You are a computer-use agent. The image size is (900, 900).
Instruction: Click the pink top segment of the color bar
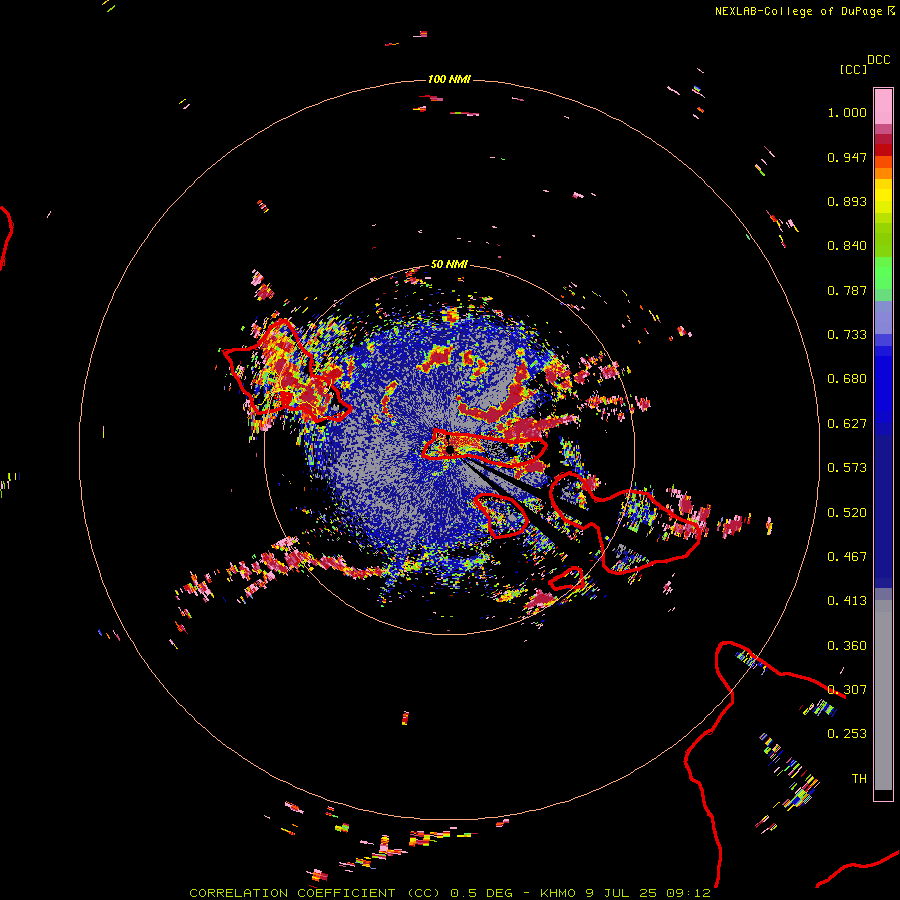(883, 106)
